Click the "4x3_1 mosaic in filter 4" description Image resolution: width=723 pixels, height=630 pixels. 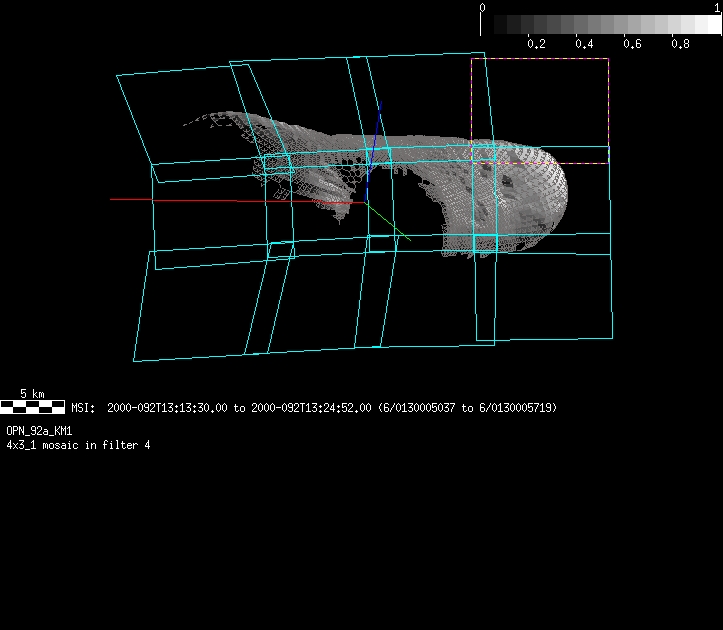79,444
